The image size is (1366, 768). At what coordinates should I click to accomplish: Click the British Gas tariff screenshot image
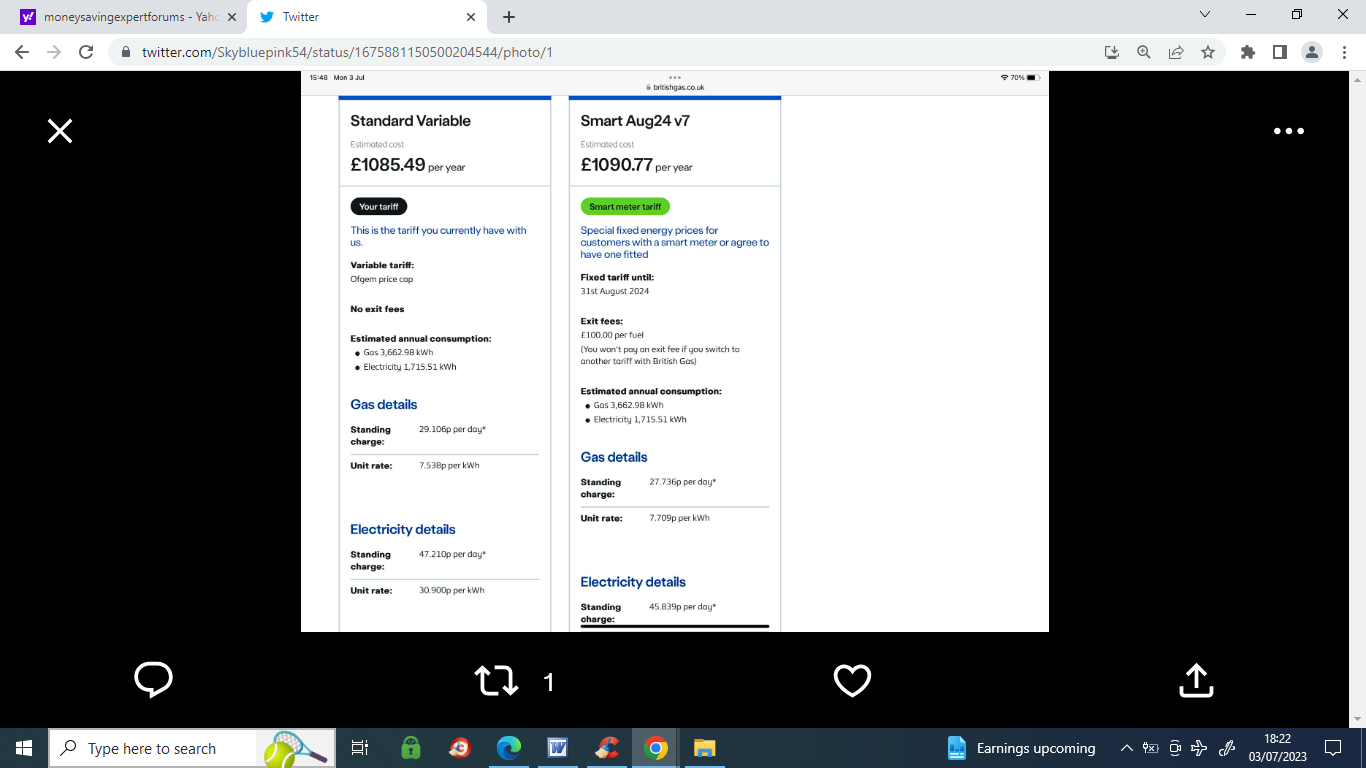[674, 351]
